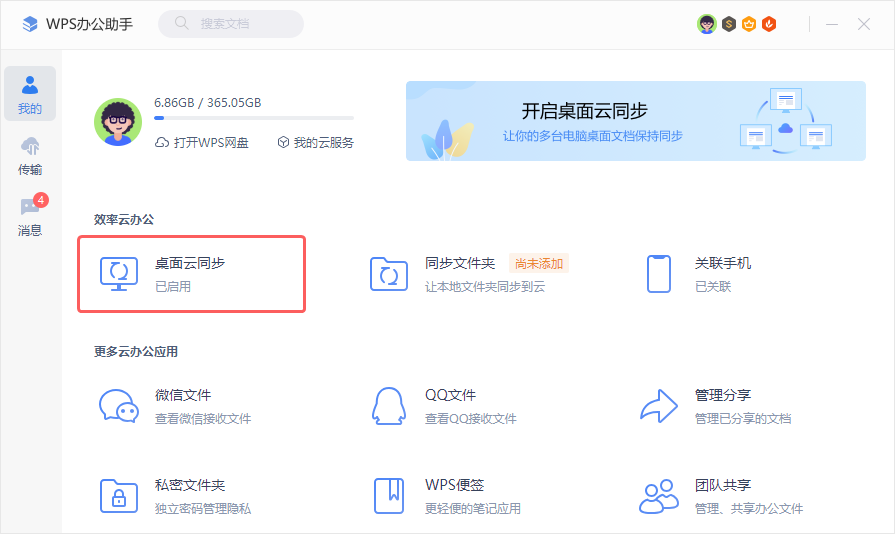Click the 团队共享 people icon
Image resolution: width=895 pixels, height=534 pixels.
[659, 496]
